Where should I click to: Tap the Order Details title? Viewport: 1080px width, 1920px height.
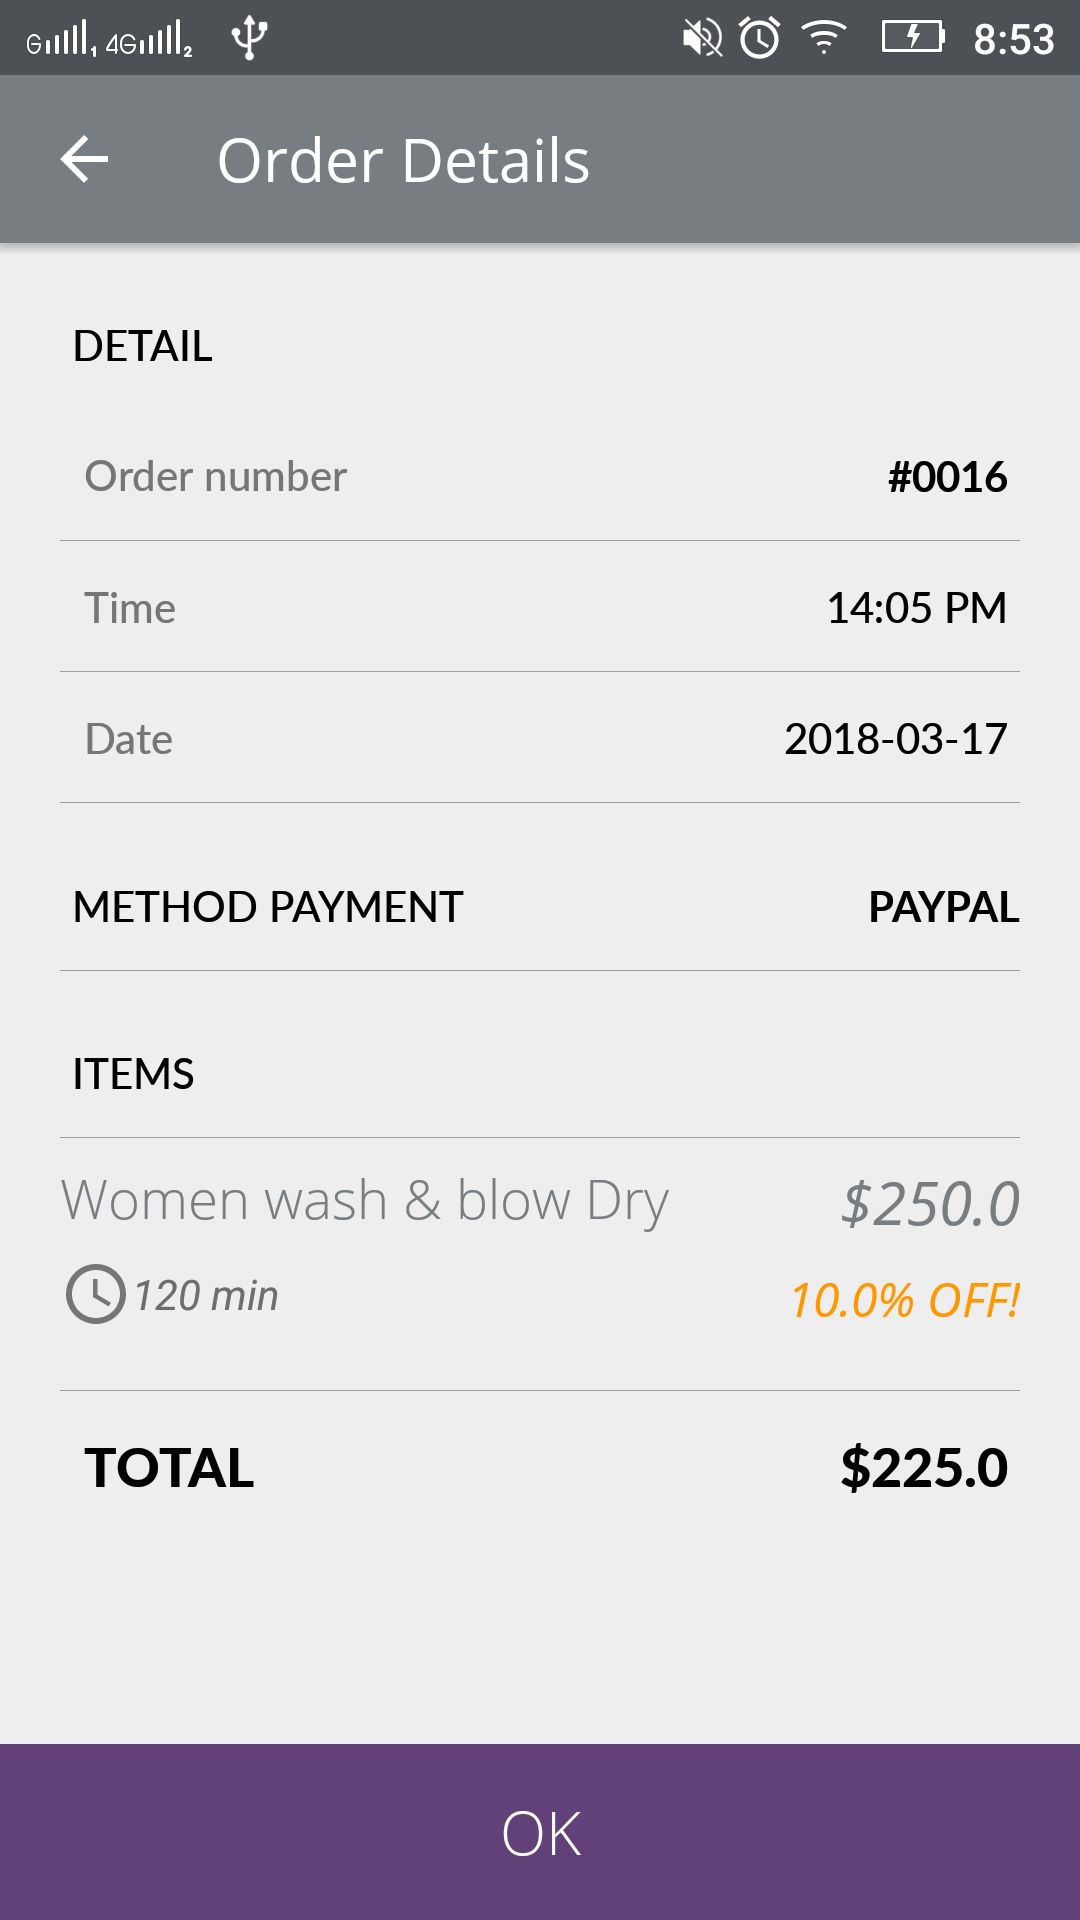point(403,161)
